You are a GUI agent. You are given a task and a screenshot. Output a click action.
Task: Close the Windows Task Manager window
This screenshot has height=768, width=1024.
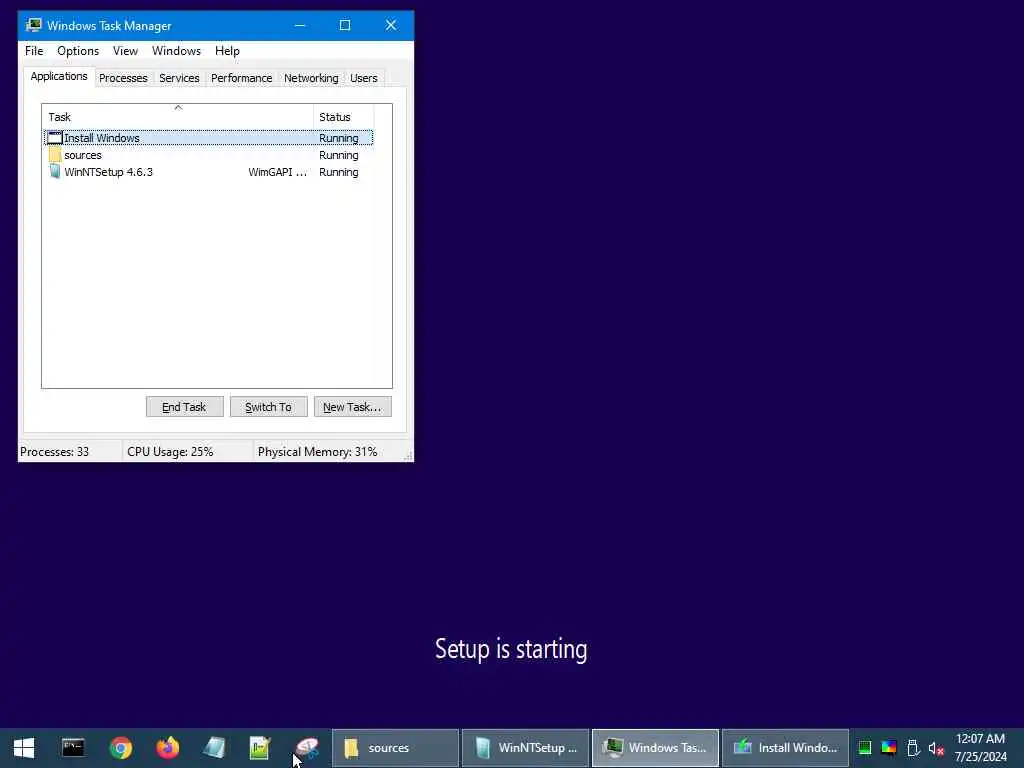click(x=391, y=25)
